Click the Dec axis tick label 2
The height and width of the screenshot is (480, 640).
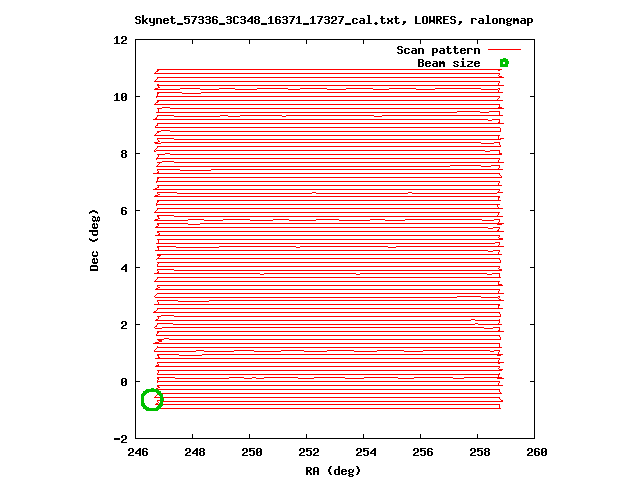tap(124, 325)
